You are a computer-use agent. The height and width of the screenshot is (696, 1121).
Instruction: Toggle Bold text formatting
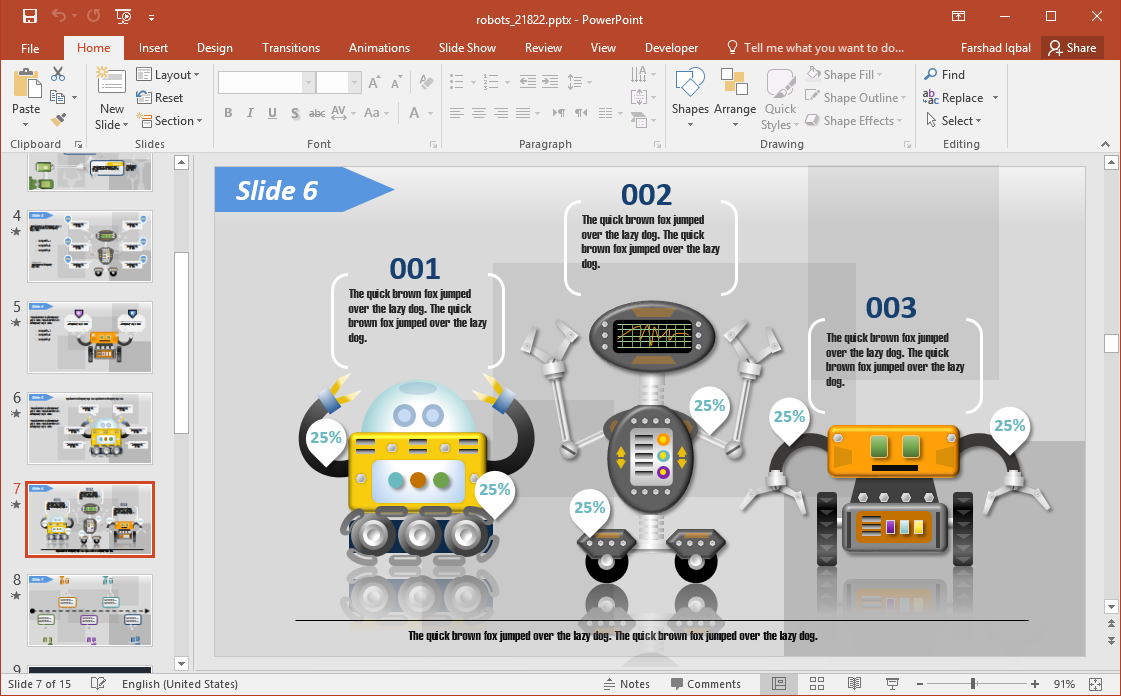point(228,113)
